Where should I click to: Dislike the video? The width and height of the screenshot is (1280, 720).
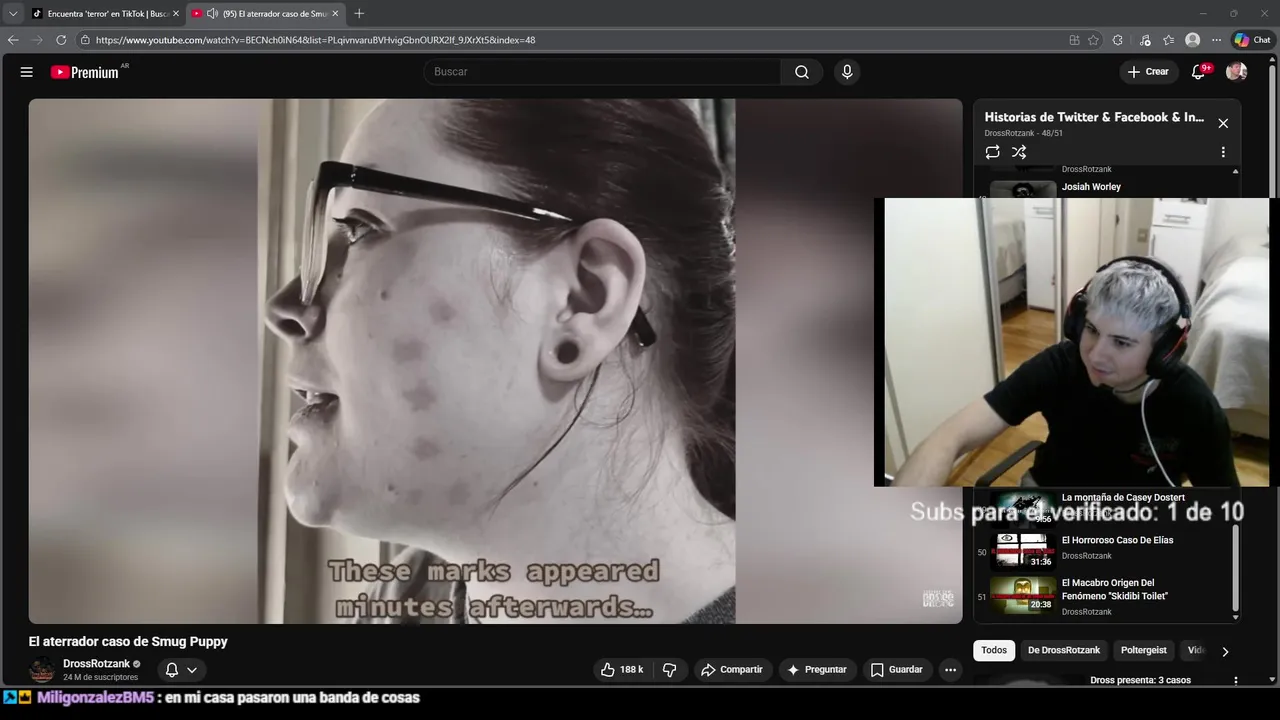pos(670,670)
